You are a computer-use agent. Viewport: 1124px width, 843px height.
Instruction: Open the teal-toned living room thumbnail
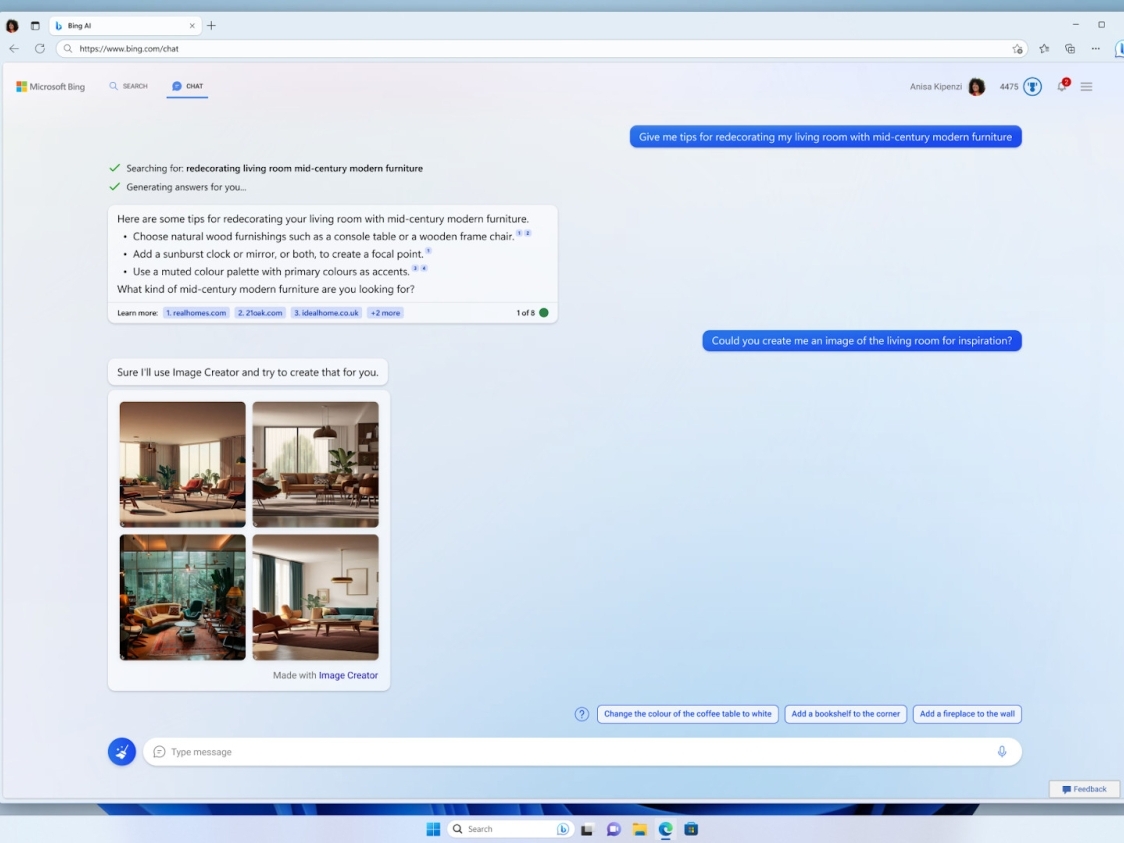click(x=183, y=597)
